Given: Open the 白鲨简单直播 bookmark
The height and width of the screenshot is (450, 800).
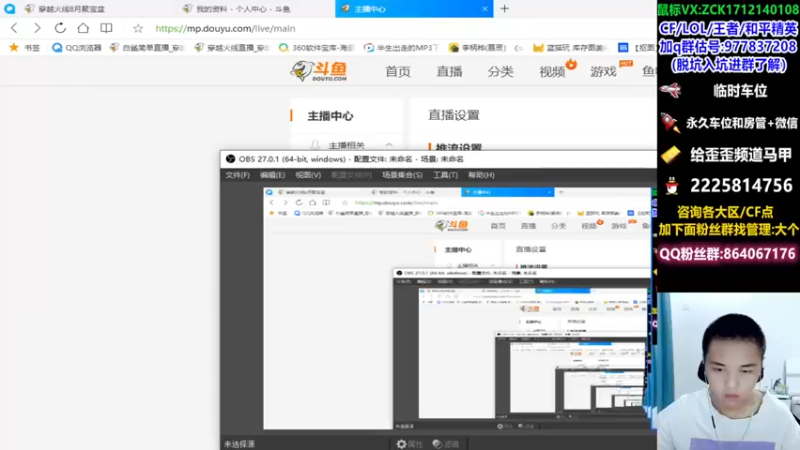Looking at the screenshot, I should [147, 47].
